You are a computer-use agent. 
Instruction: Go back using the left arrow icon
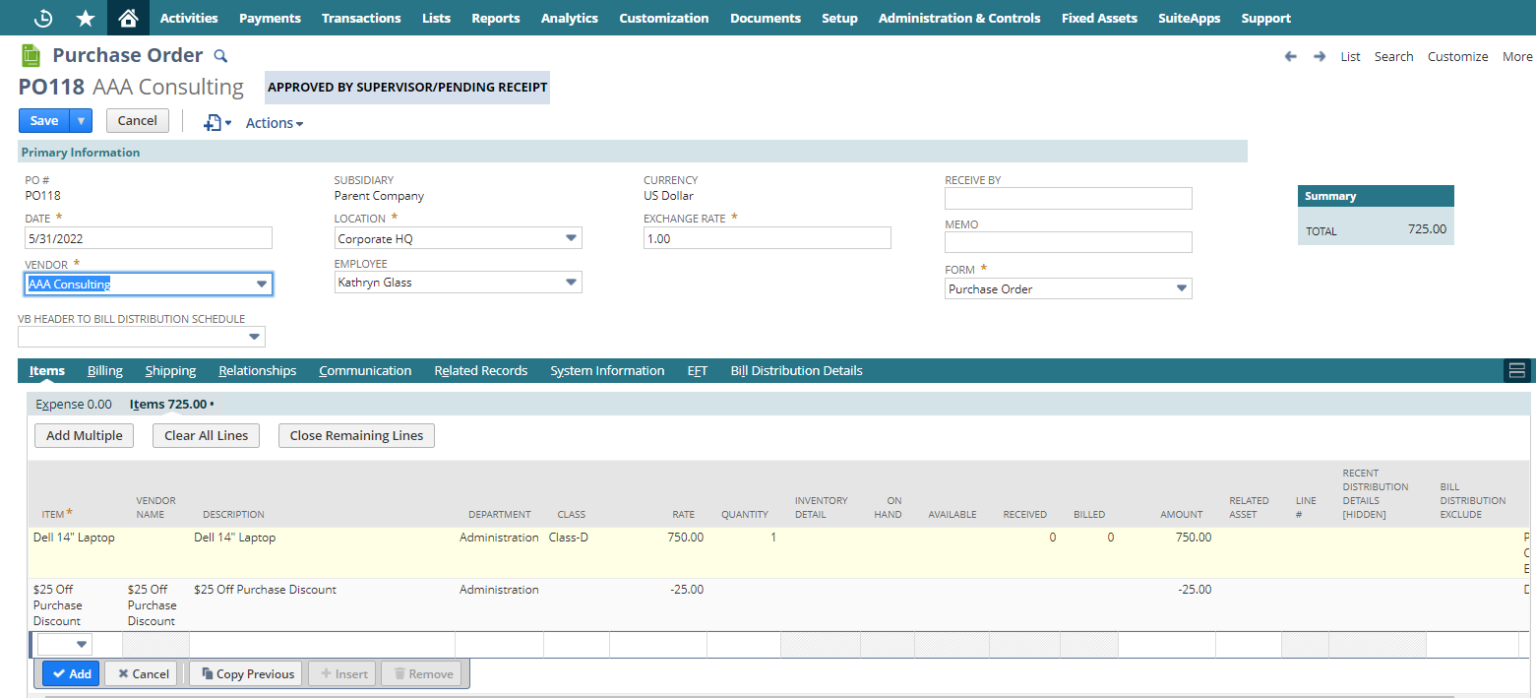pyautogui.click(x=1290, y=57)
